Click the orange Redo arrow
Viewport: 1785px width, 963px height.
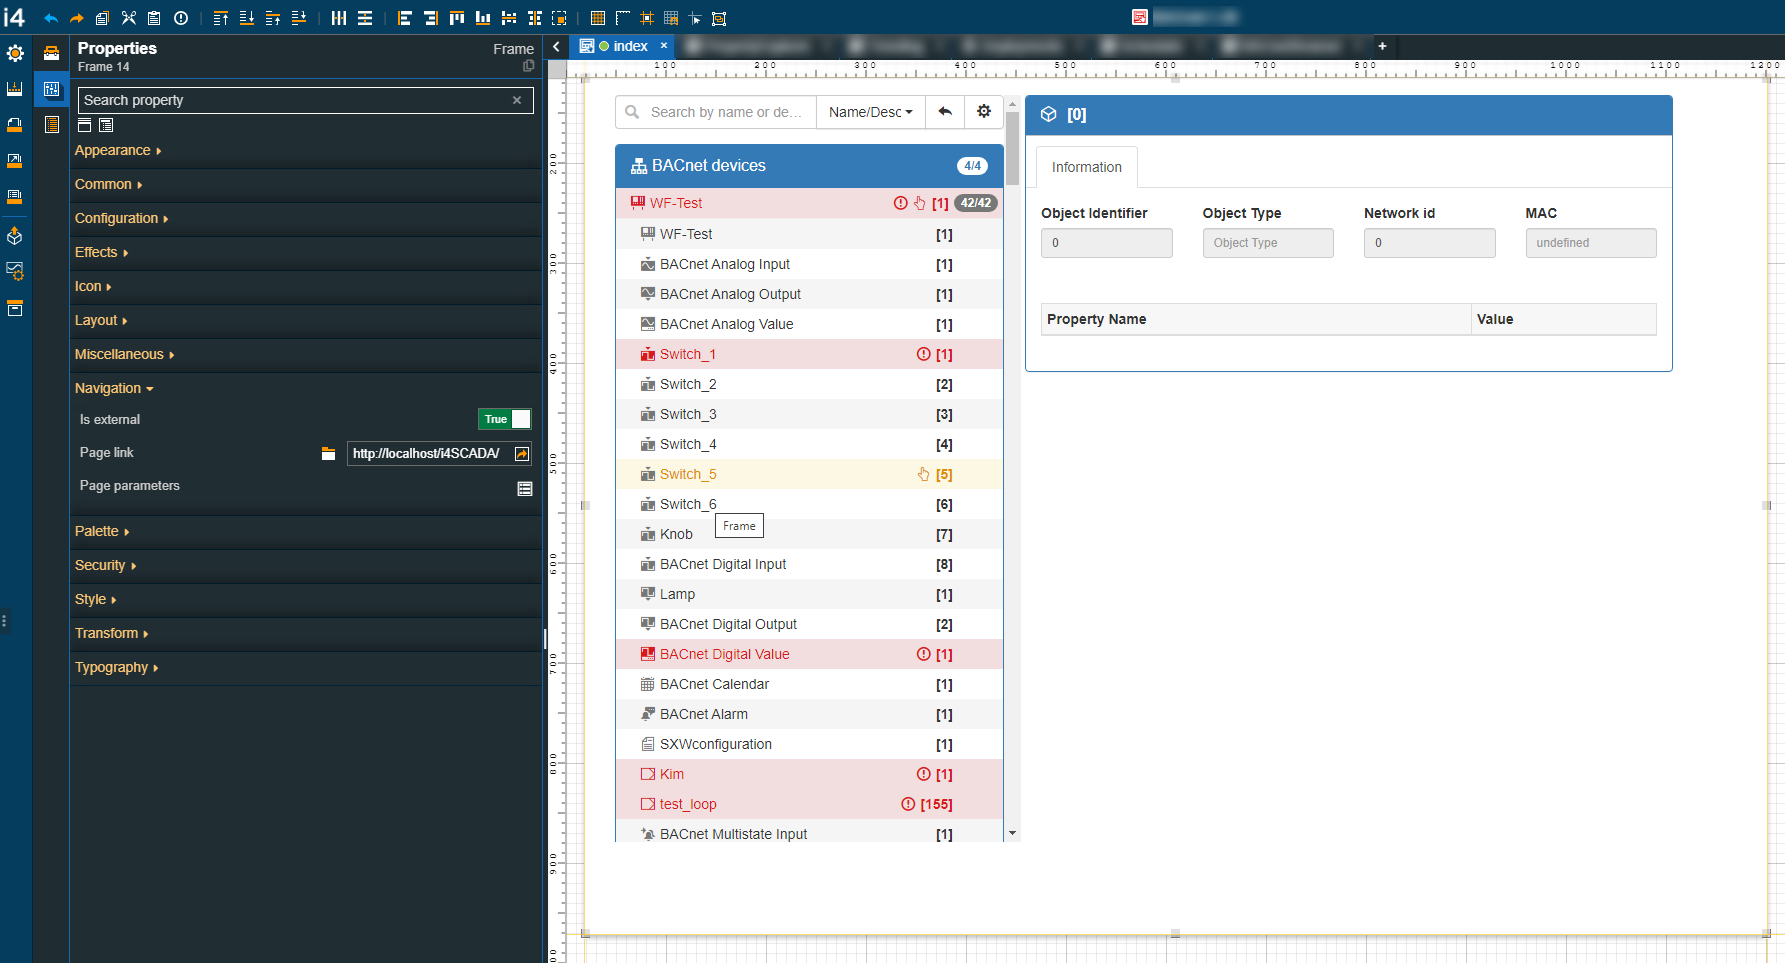76,18
